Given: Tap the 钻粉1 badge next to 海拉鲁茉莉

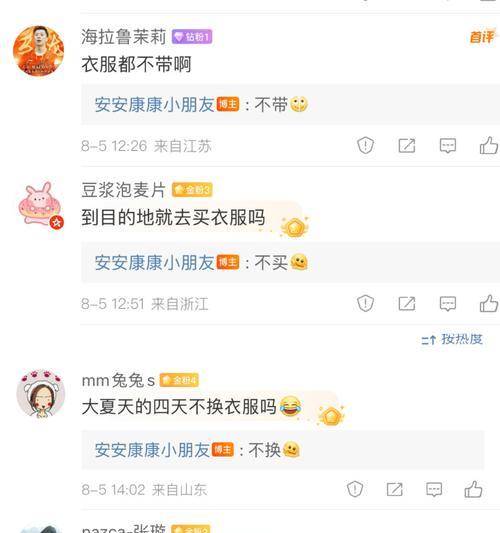Looking at the screenshot, I should [192, 37].
